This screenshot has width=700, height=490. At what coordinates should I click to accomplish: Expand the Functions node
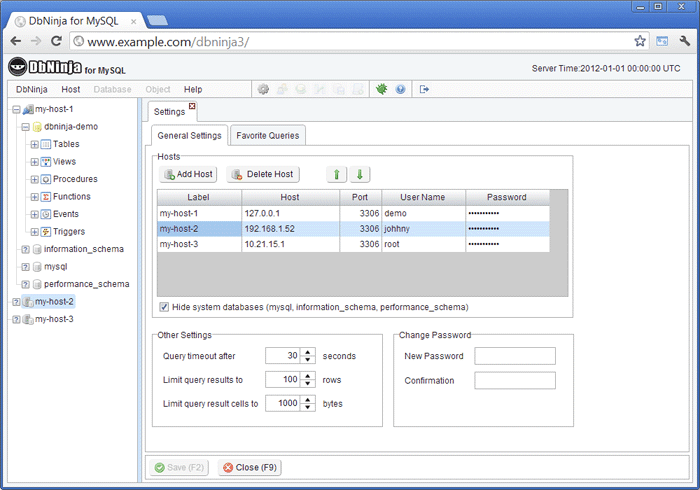pos(34,197)
